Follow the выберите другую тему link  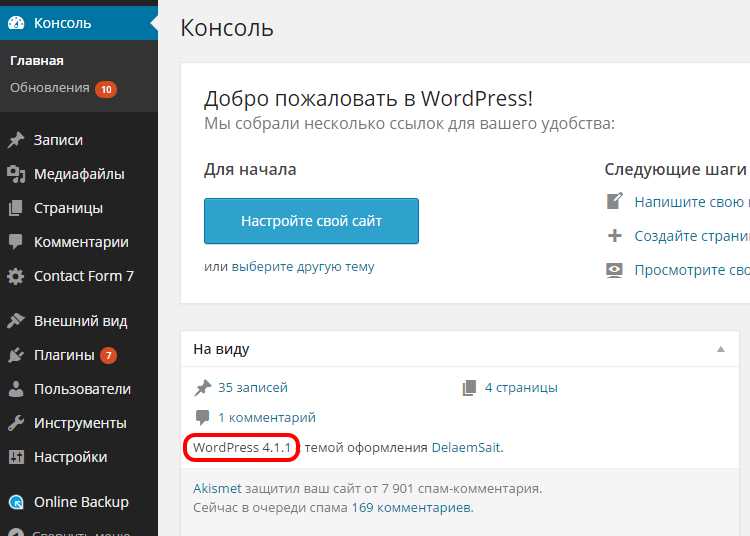(x=303, y=266)
